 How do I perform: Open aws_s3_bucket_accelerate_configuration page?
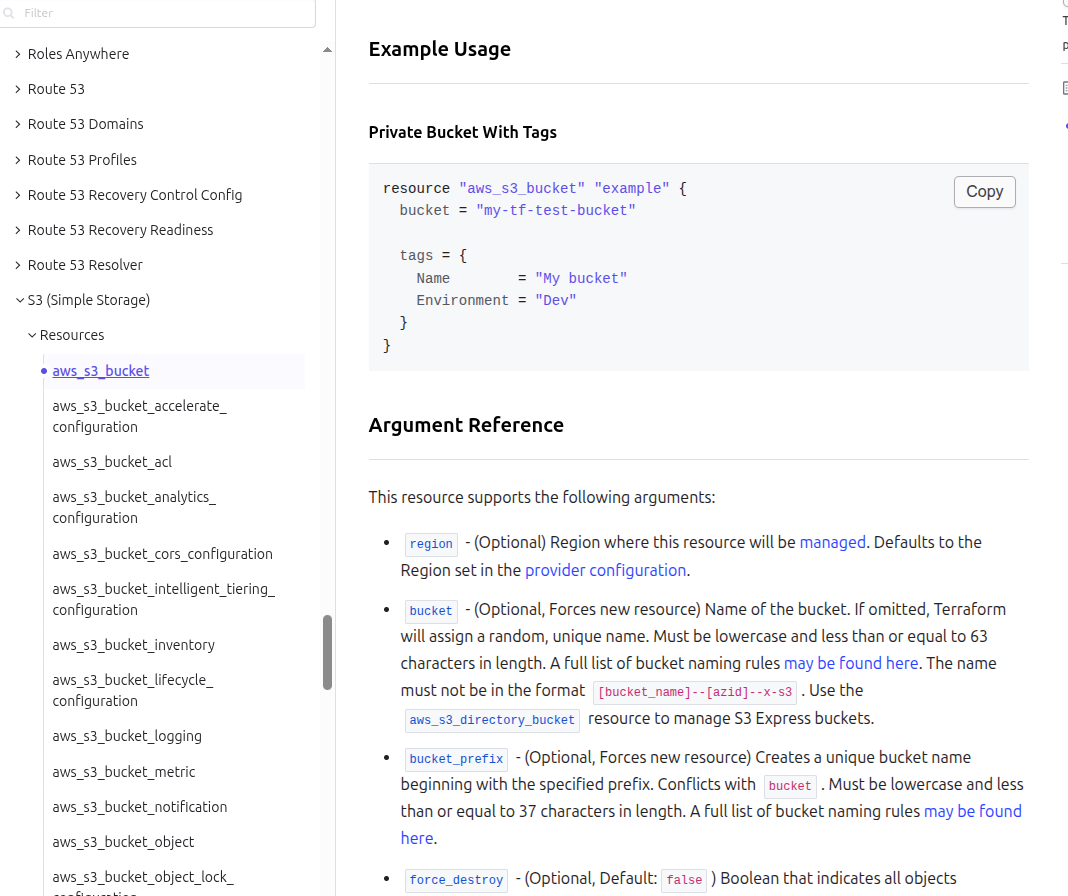click(x=140, y=416)
